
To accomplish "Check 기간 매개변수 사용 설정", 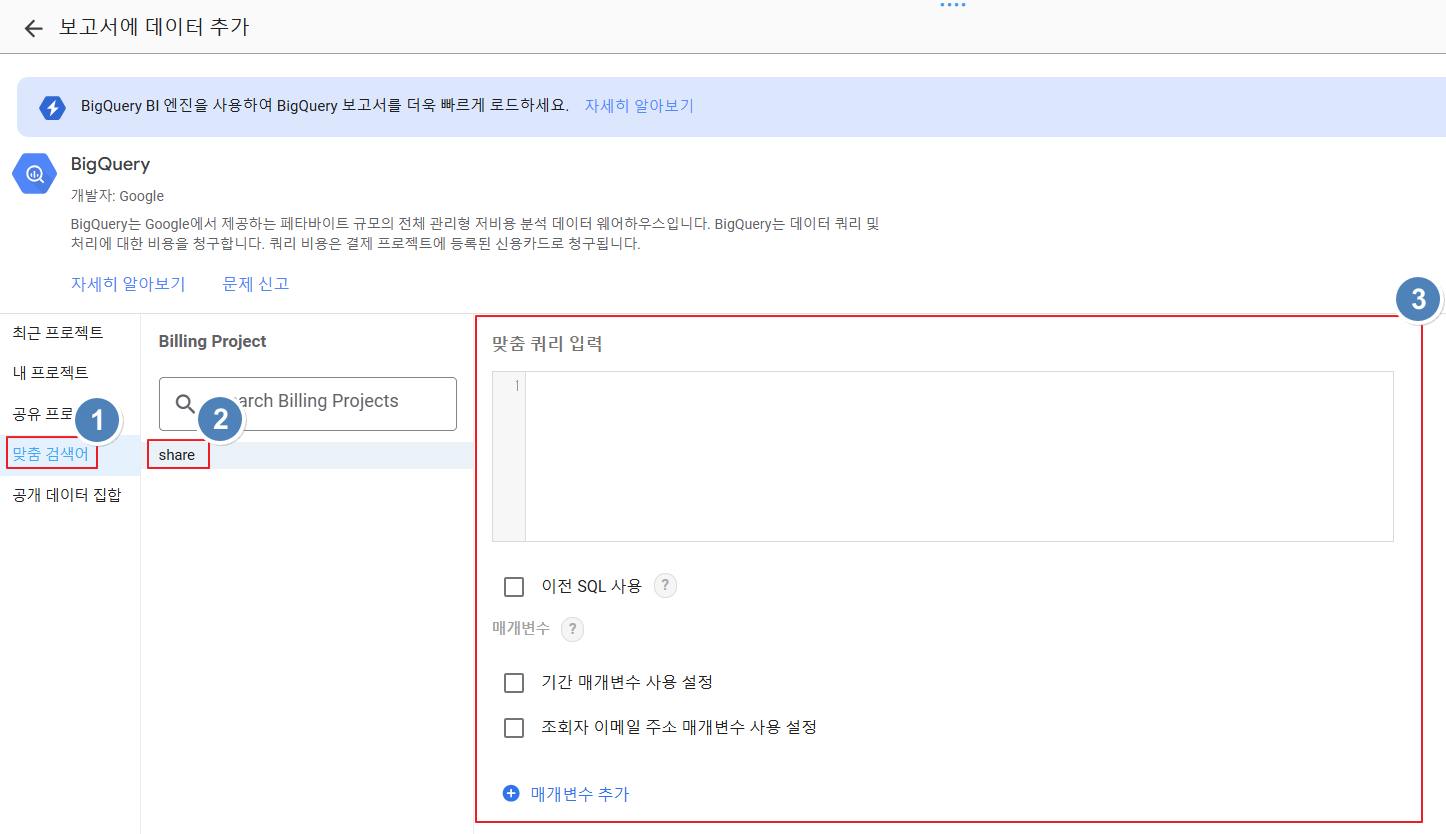I will [514, 683].
